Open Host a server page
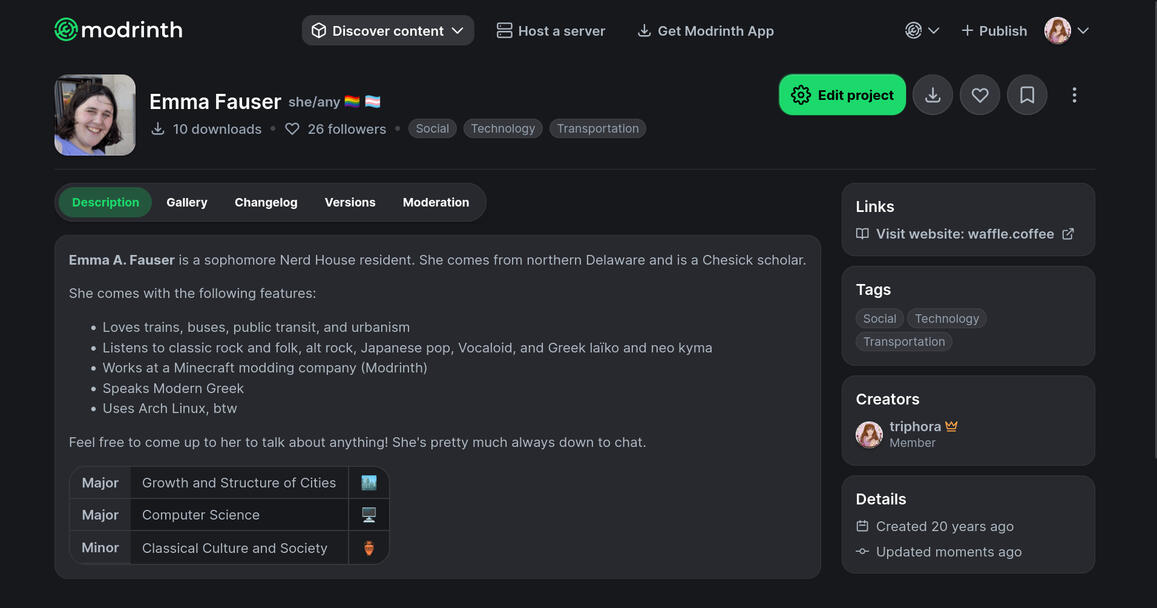The height and width of the screenshot is (608, 1157). click(x=550, y=30)
